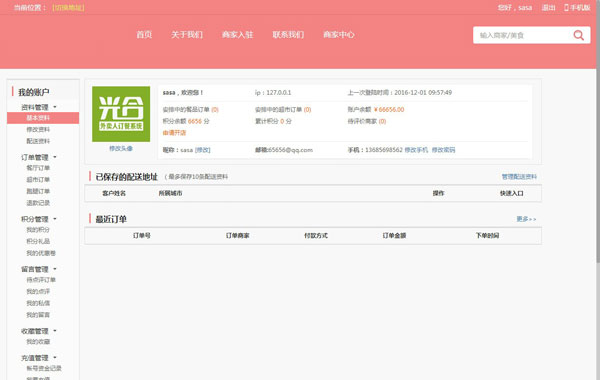Click the 订单商家 column header
Screen dimensions: 600x380
[238, 236]
